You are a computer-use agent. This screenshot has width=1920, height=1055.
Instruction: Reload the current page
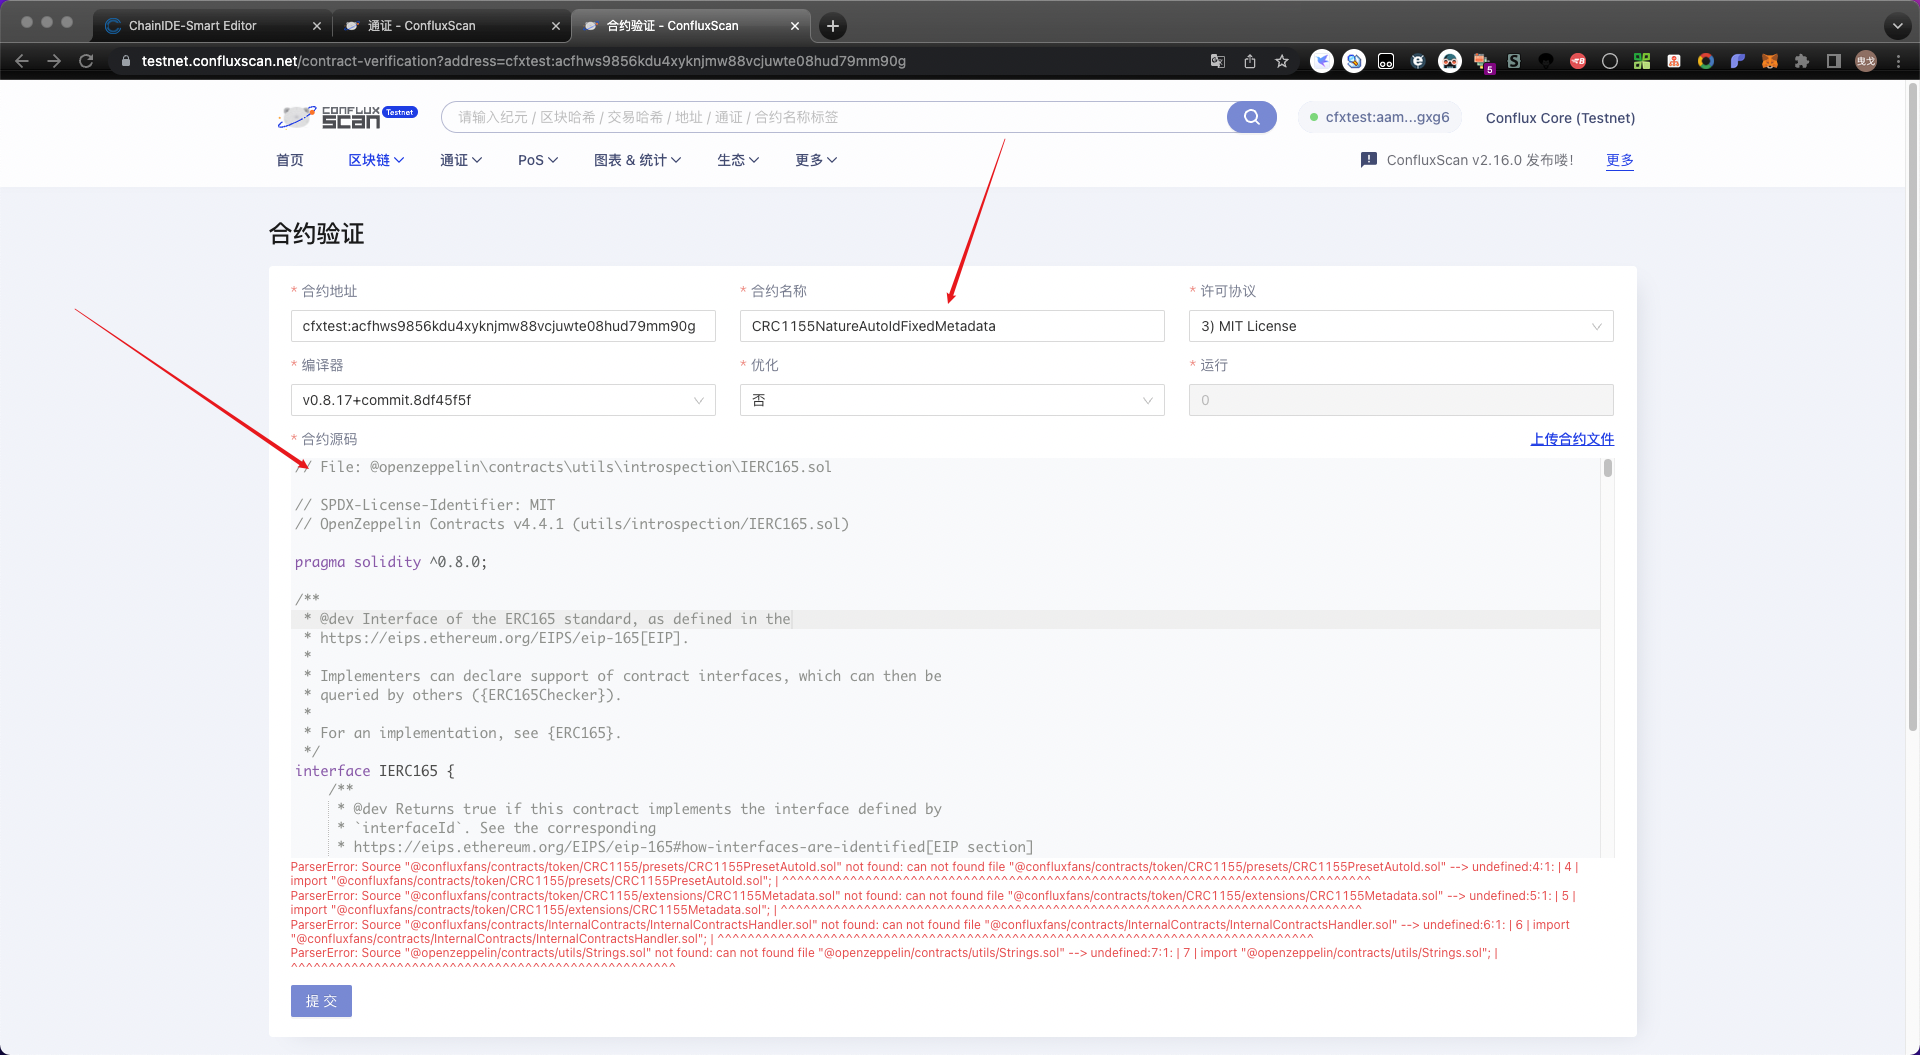point(86,61)
